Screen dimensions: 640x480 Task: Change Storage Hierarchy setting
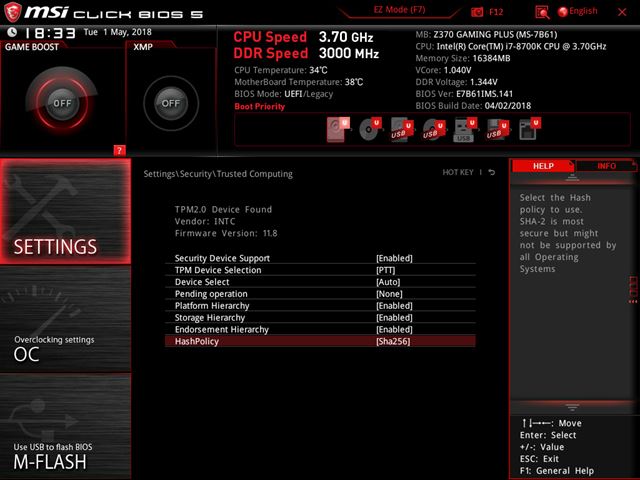click(x=320, y=318)
